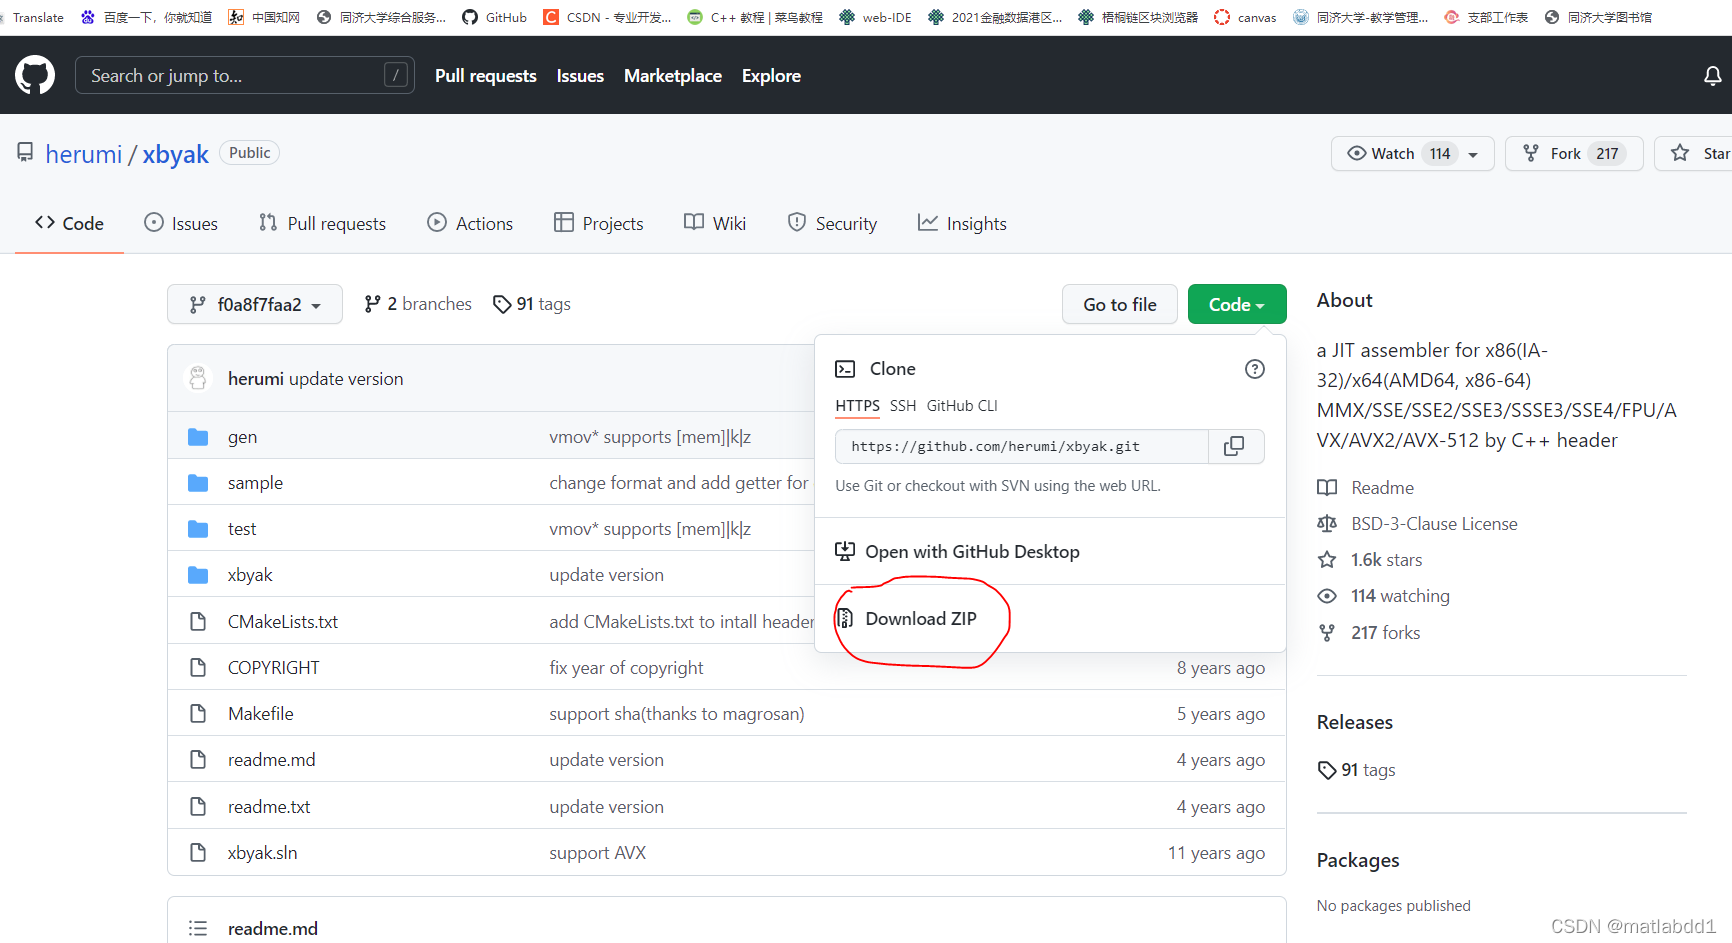
Task: Open the Releases heading link
Action: [x=1355, y=722]
